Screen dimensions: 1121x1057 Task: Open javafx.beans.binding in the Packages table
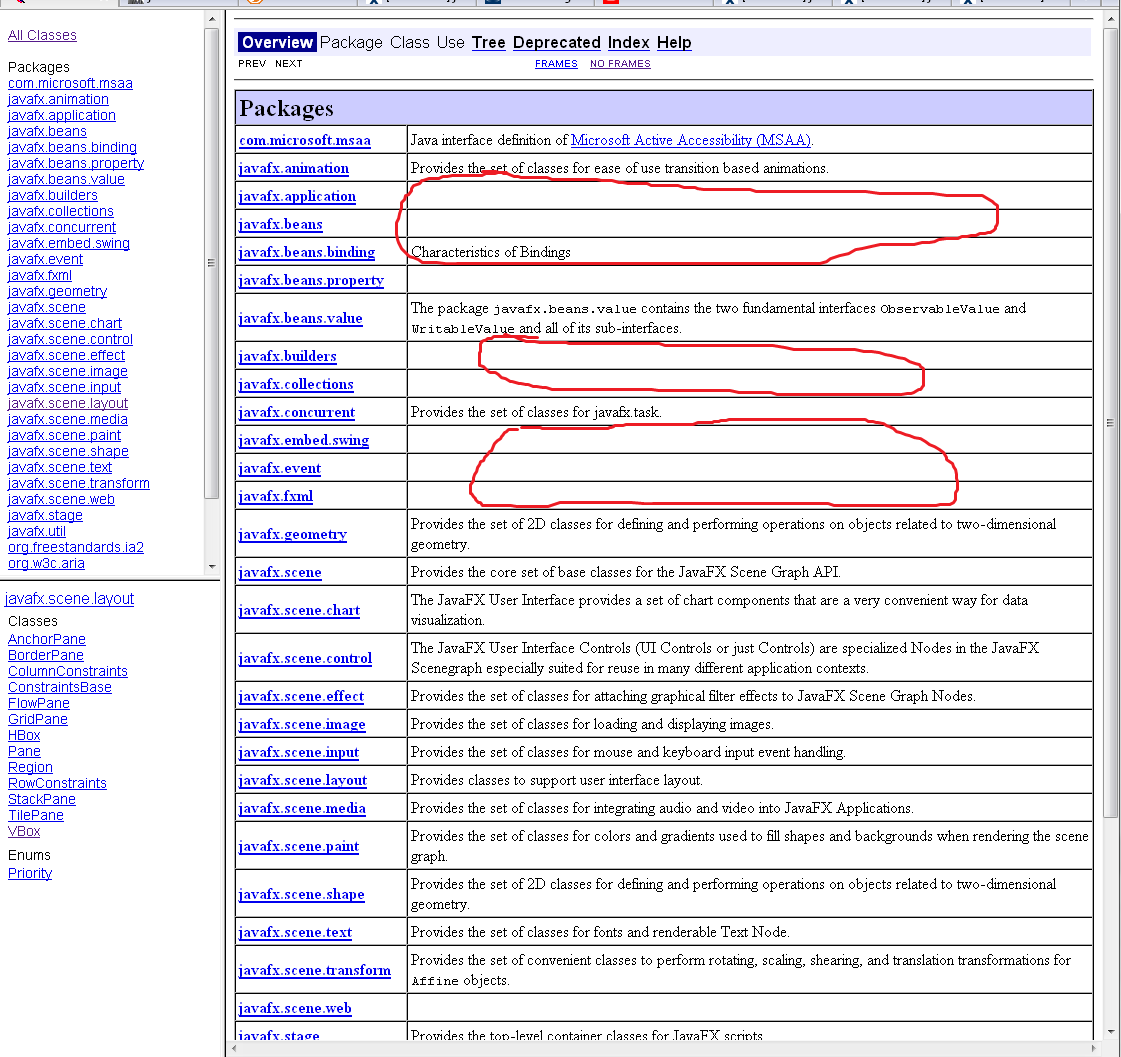click(x=306, y=252)
